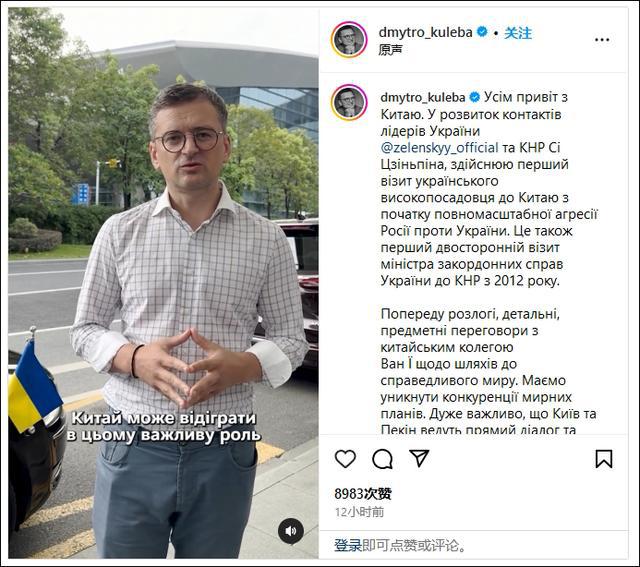The height and width of the screenshot is (567, 640).
Task: Share the post with the paper plane icon
Action: click(419, 458)
